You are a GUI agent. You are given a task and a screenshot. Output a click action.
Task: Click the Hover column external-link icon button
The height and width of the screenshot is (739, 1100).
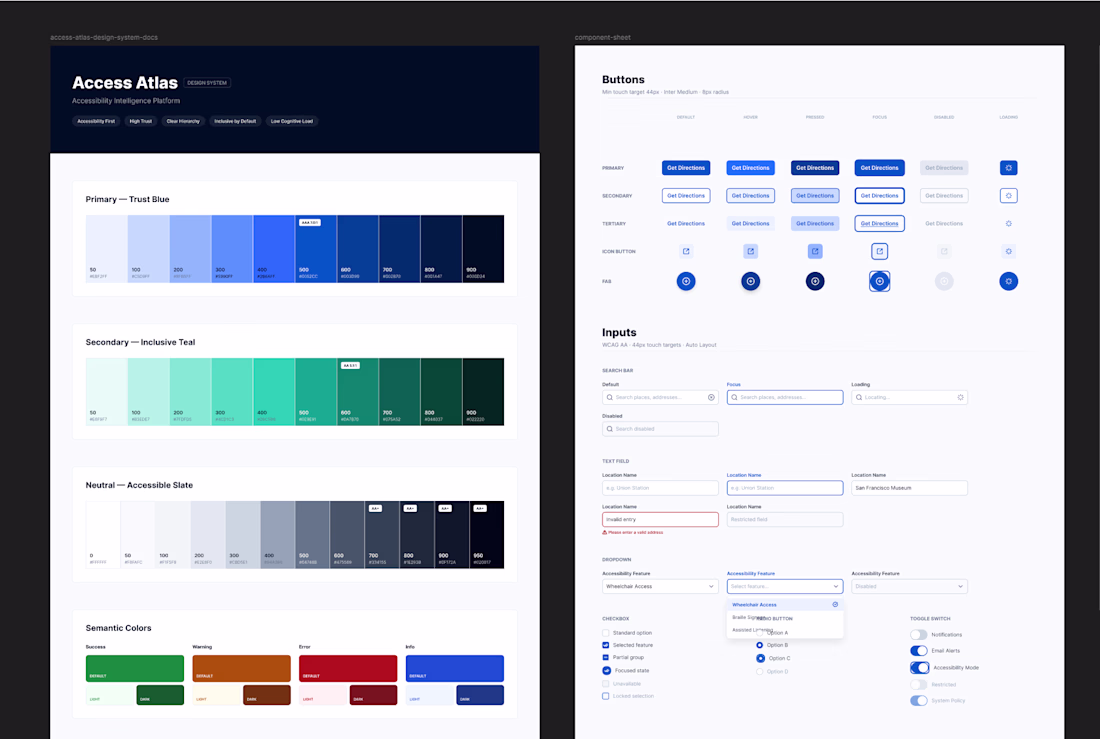click(x=751, y=251)
